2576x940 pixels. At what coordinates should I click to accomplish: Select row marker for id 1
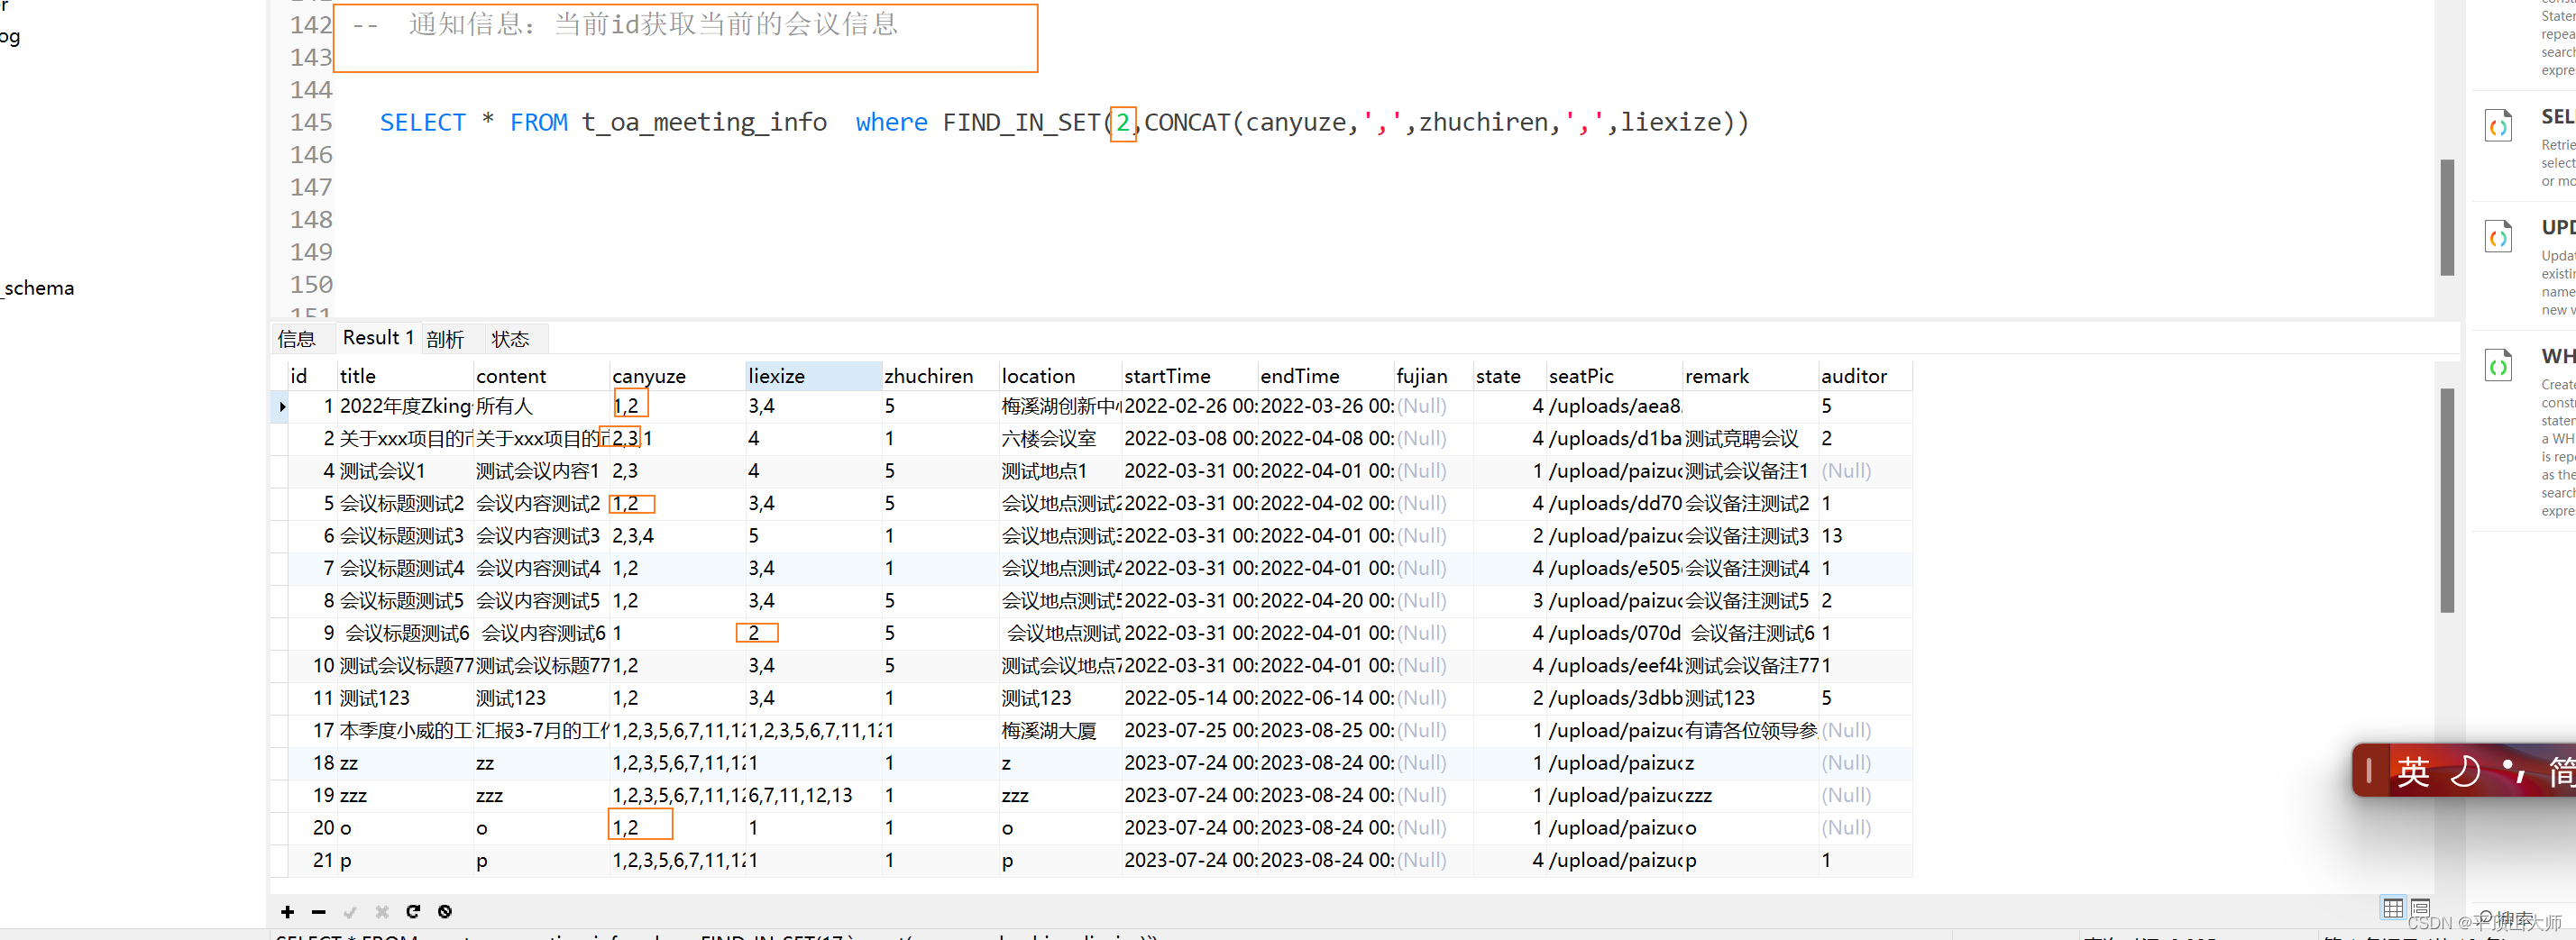click(x=281, y=406)
